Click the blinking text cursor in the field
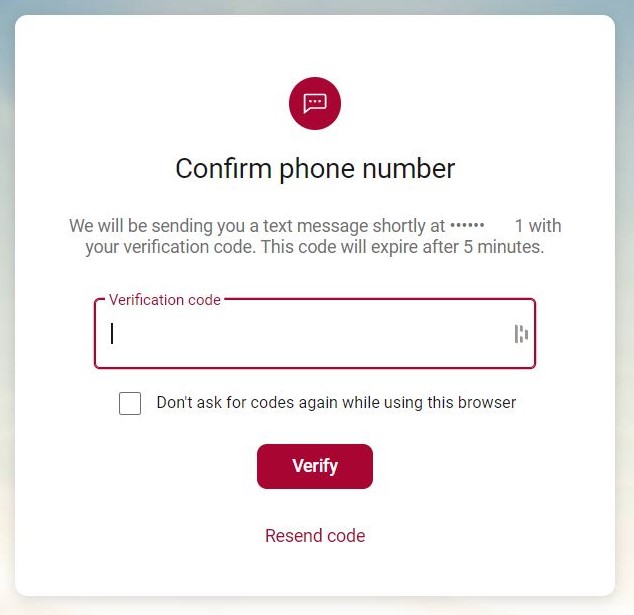The image size is (634, 615). pos(112,334)
